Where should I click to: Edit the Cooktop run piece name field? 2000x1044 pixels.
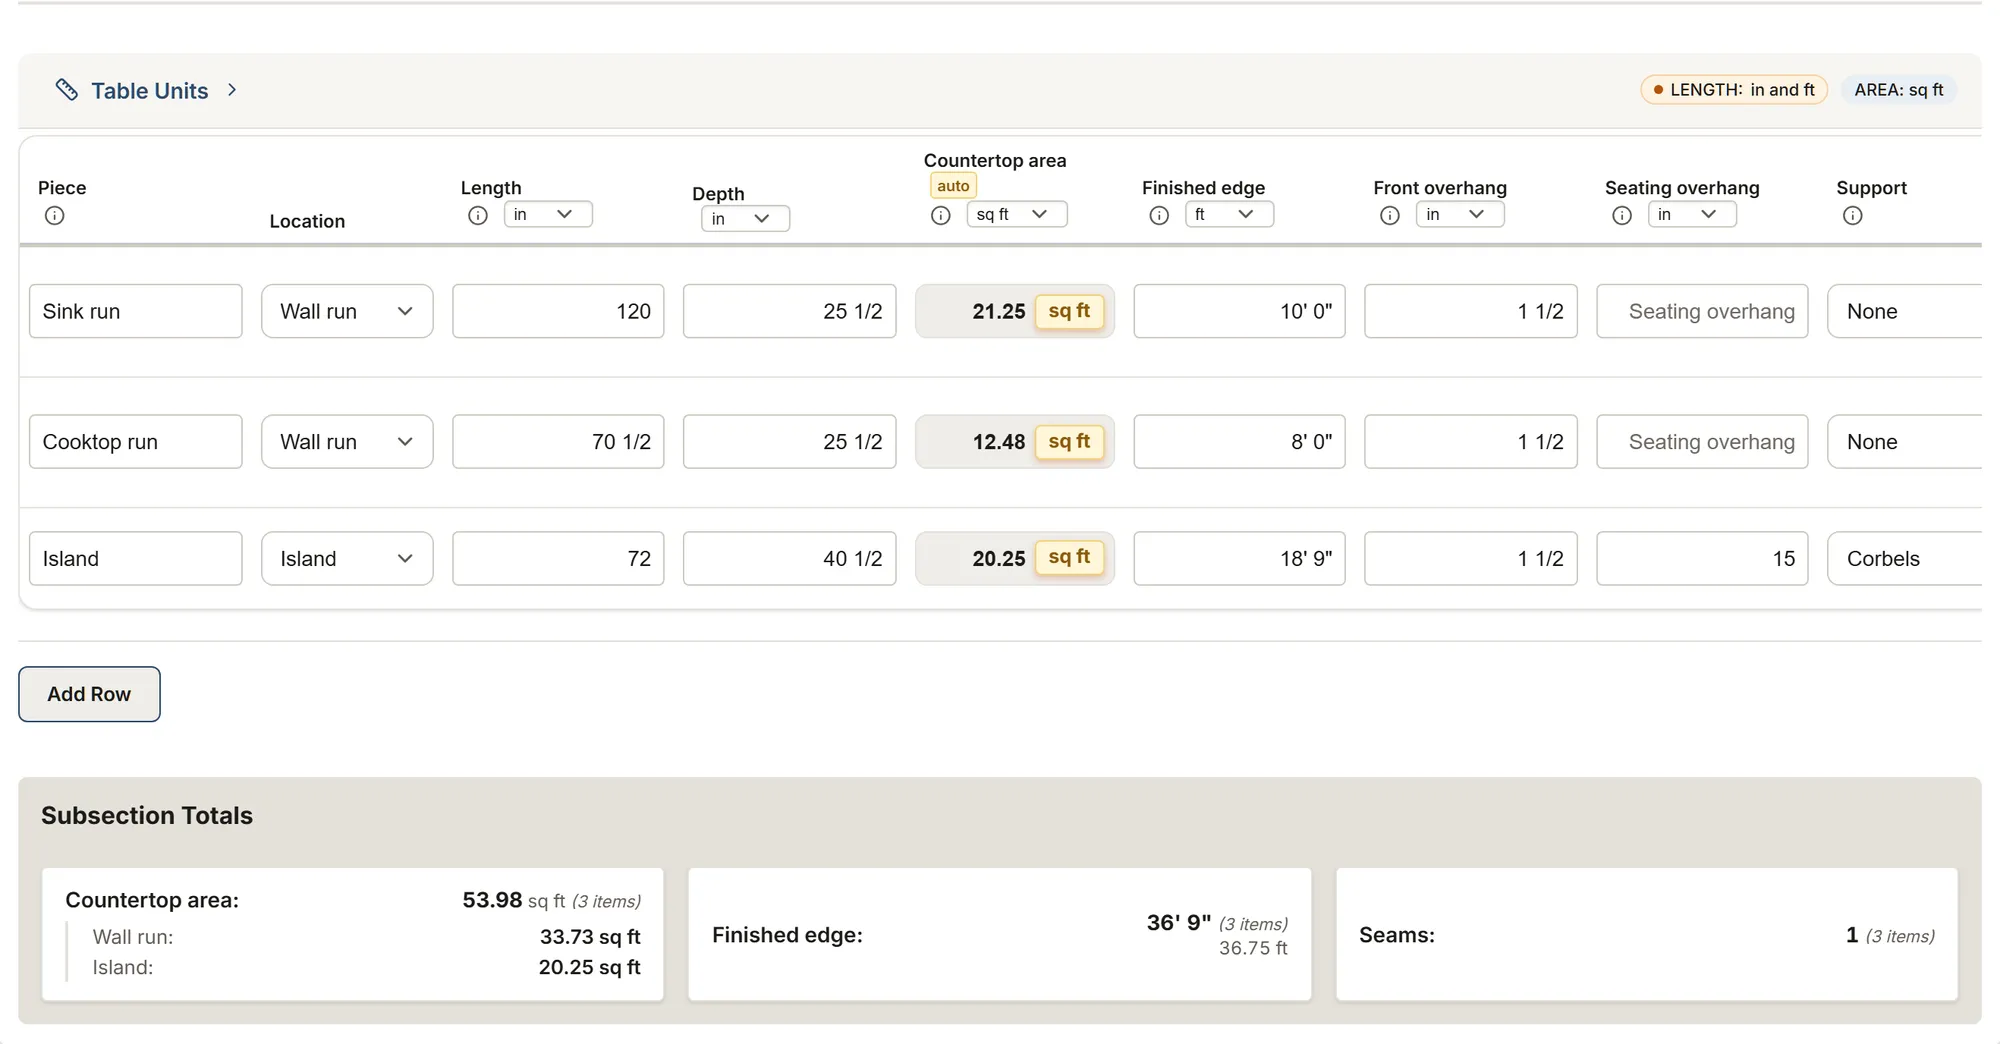tap(136, 442)
